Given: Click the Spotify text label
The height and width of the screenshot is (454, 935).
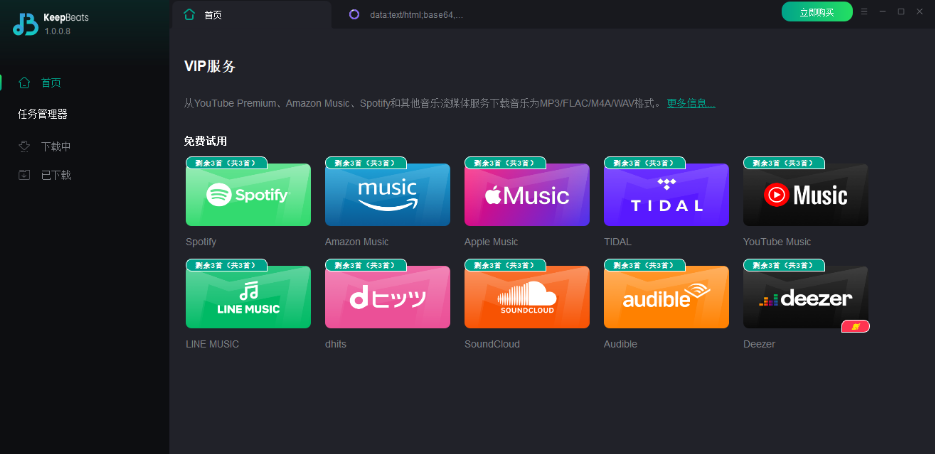Looking at the screenshot, I should [201, 242].
